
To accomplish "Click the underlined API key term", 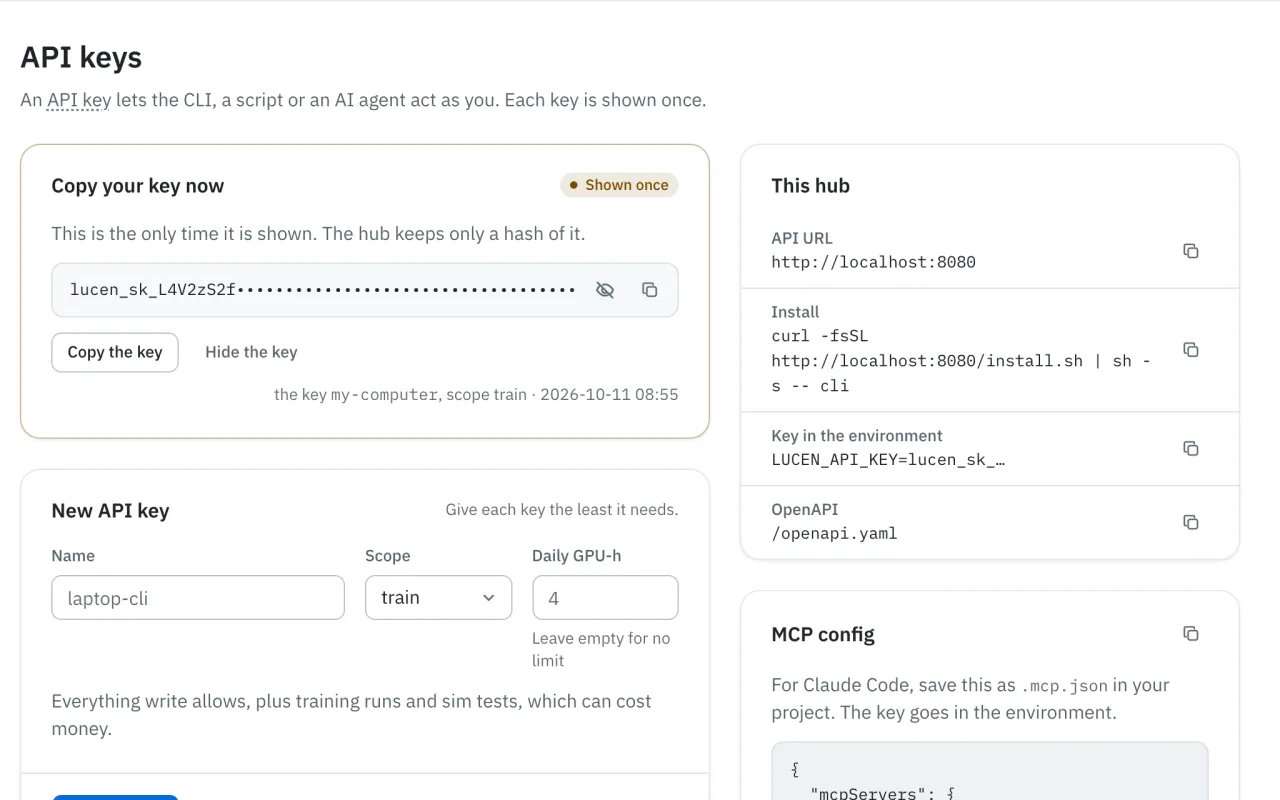I will click(79, 100).
